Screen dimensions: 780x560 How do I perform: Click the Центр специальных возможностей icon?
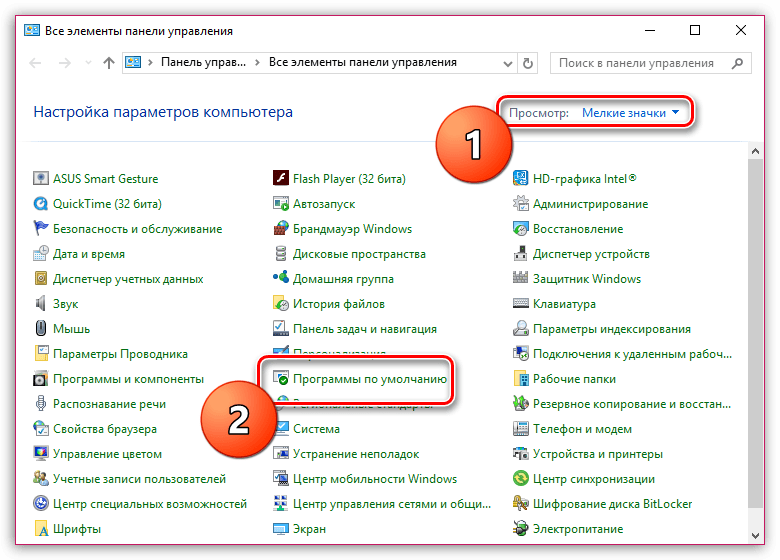(40, 503)
